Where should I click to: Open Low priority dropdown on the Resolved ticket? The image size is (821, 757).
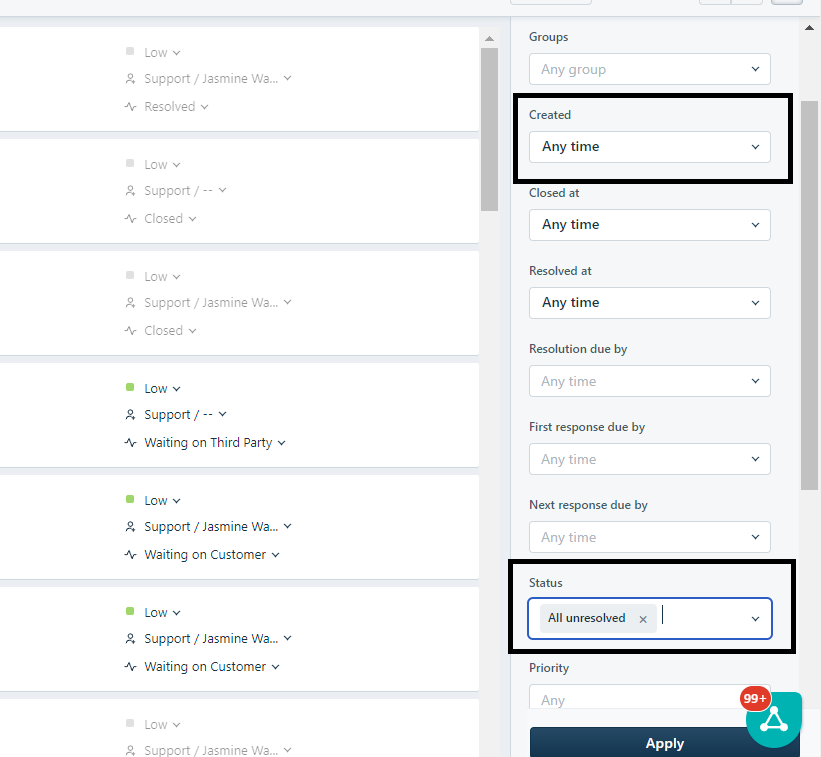click(162, 53)
